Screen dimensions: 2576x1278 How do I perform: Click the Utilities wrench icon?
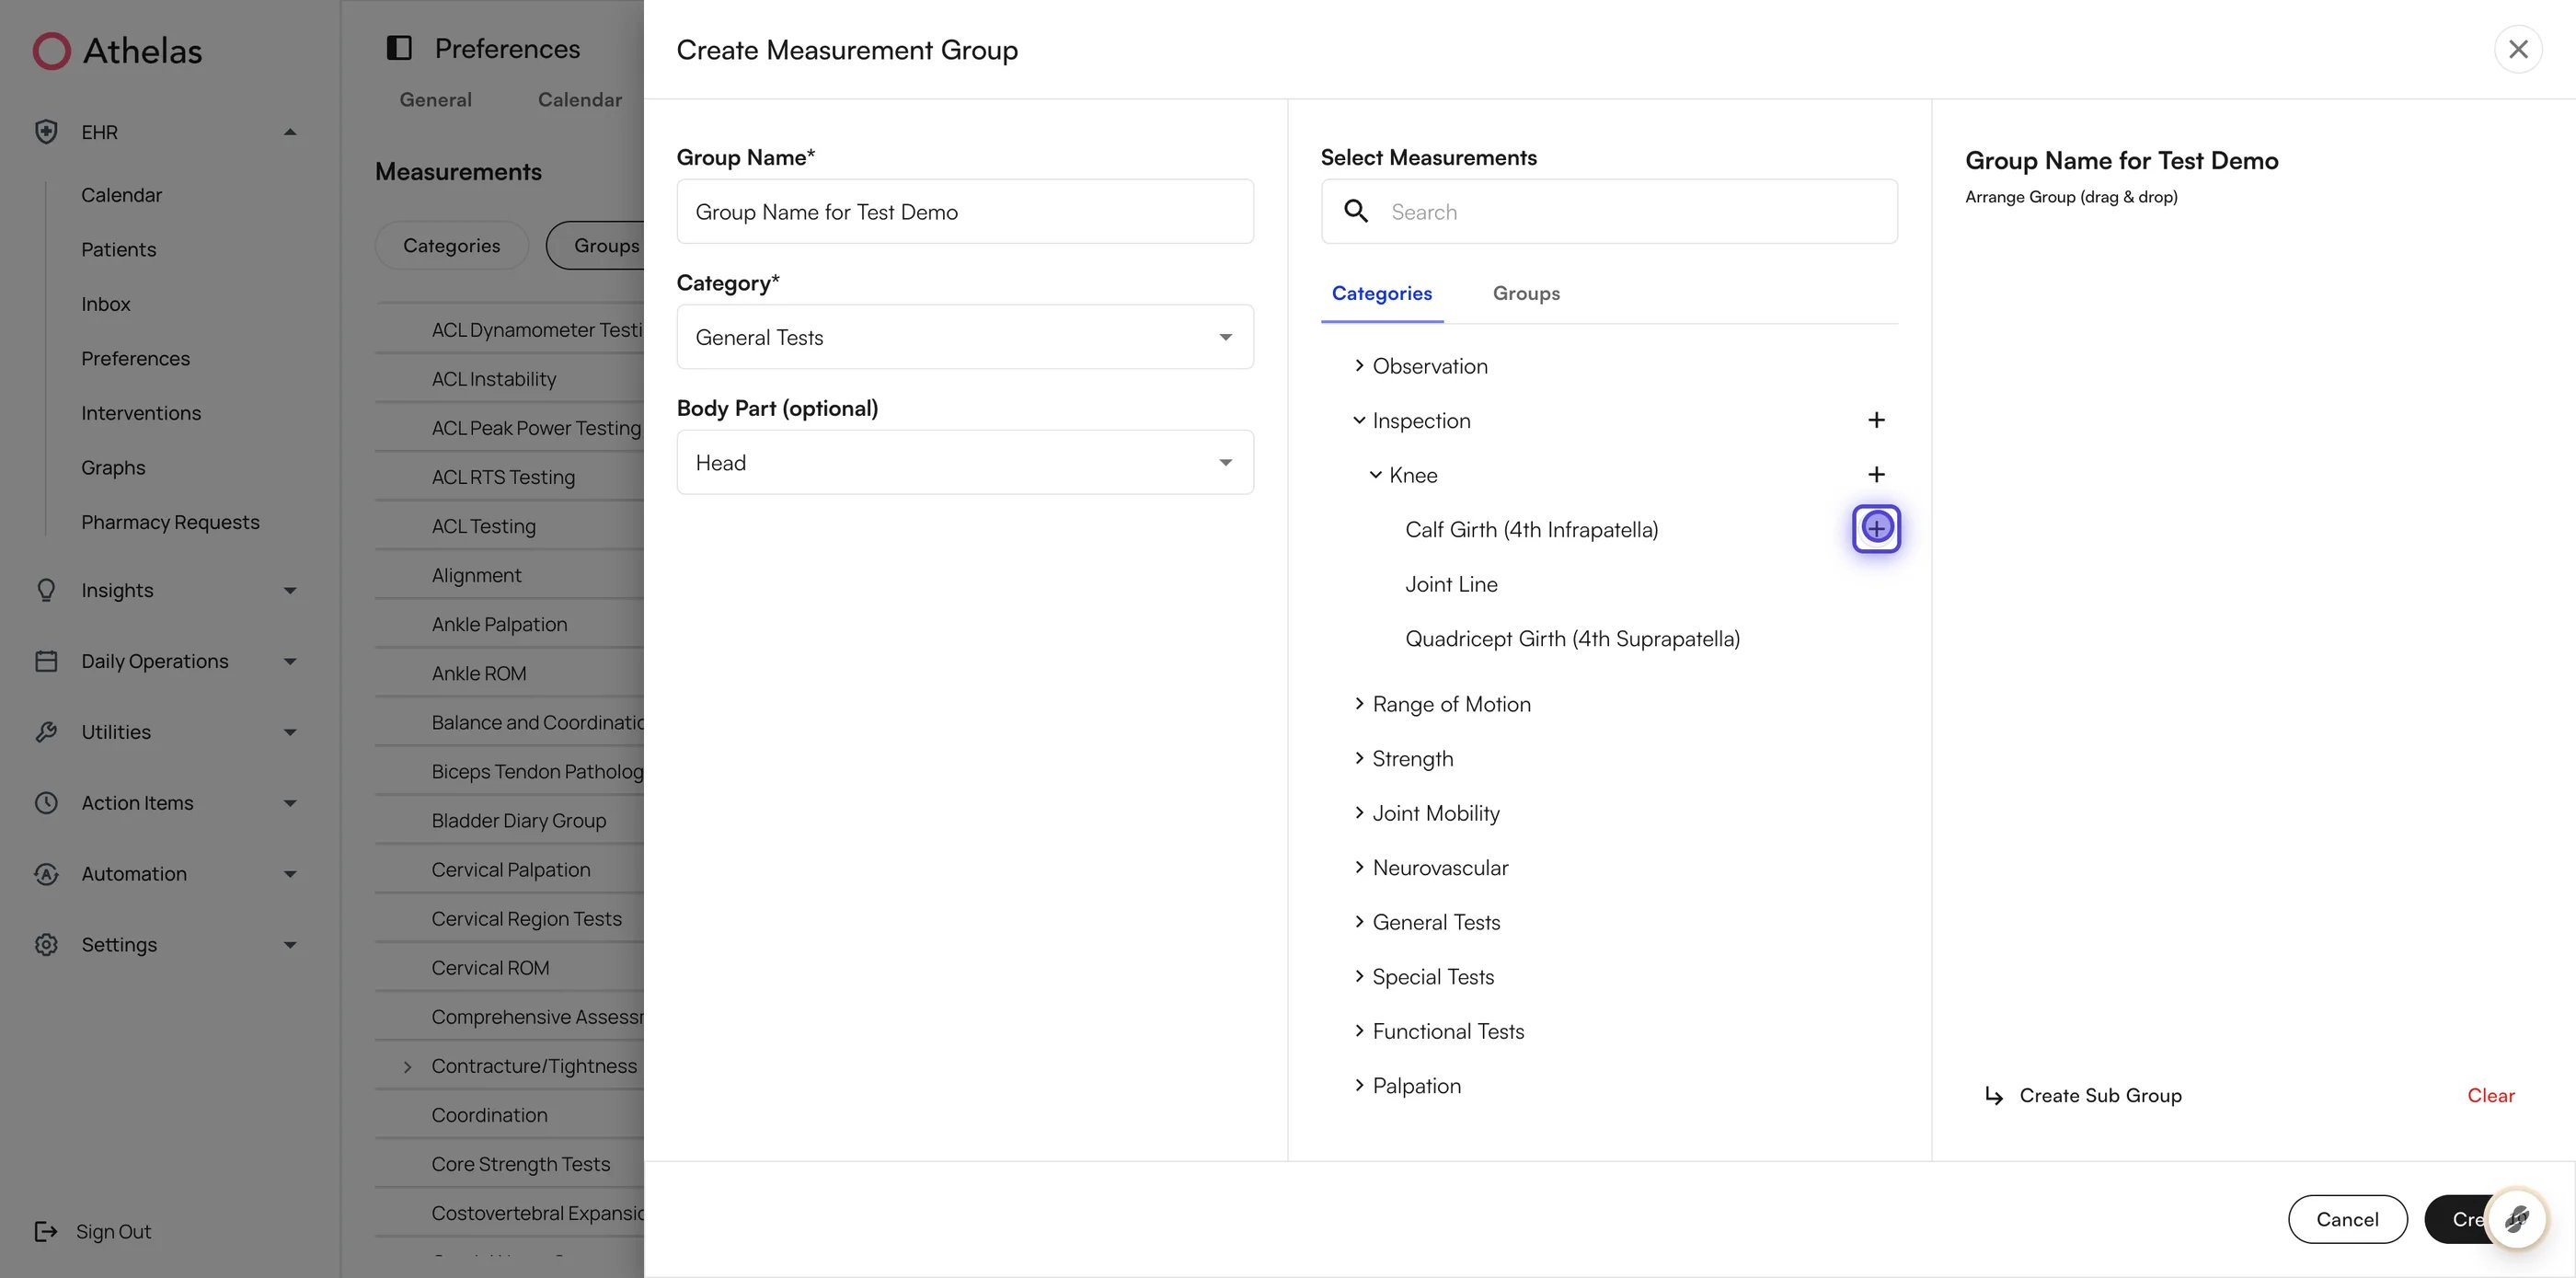pos(46,732)
